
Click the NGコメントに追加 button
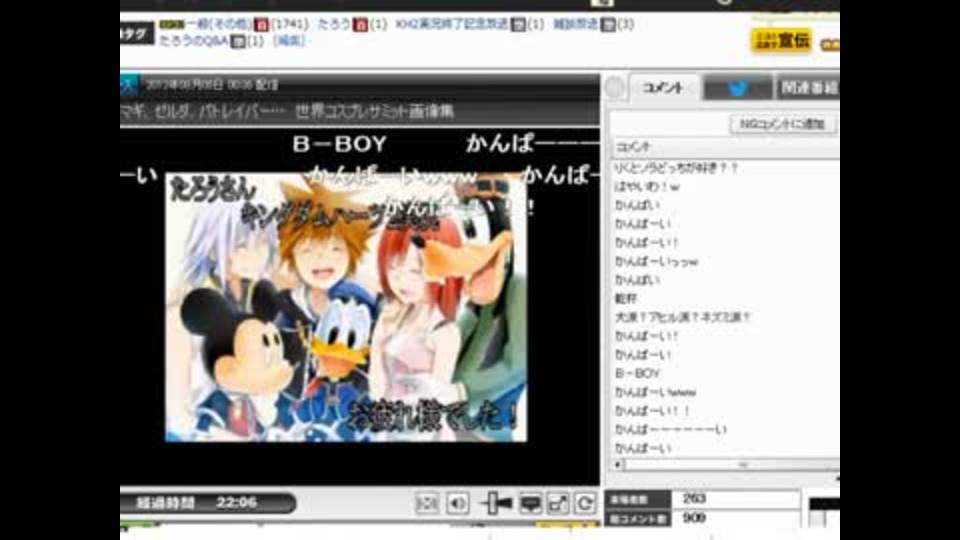pyautogui.click(x=782, y=124)
